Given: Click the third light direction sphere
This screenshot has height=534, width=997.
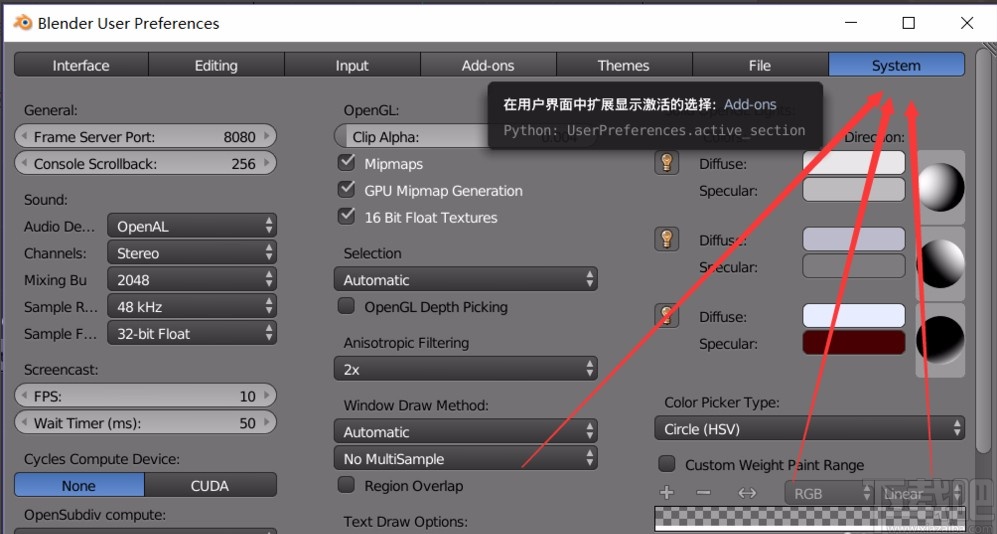Looking at the screenshot, I should [940, 339].
